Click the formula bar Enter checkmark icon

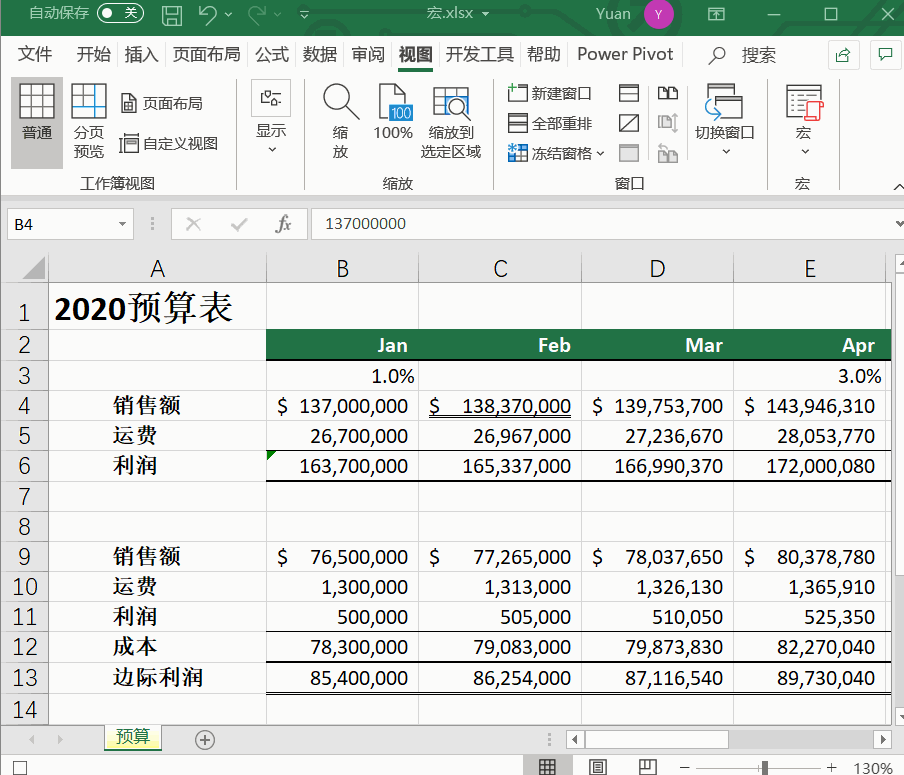[239, 224]
